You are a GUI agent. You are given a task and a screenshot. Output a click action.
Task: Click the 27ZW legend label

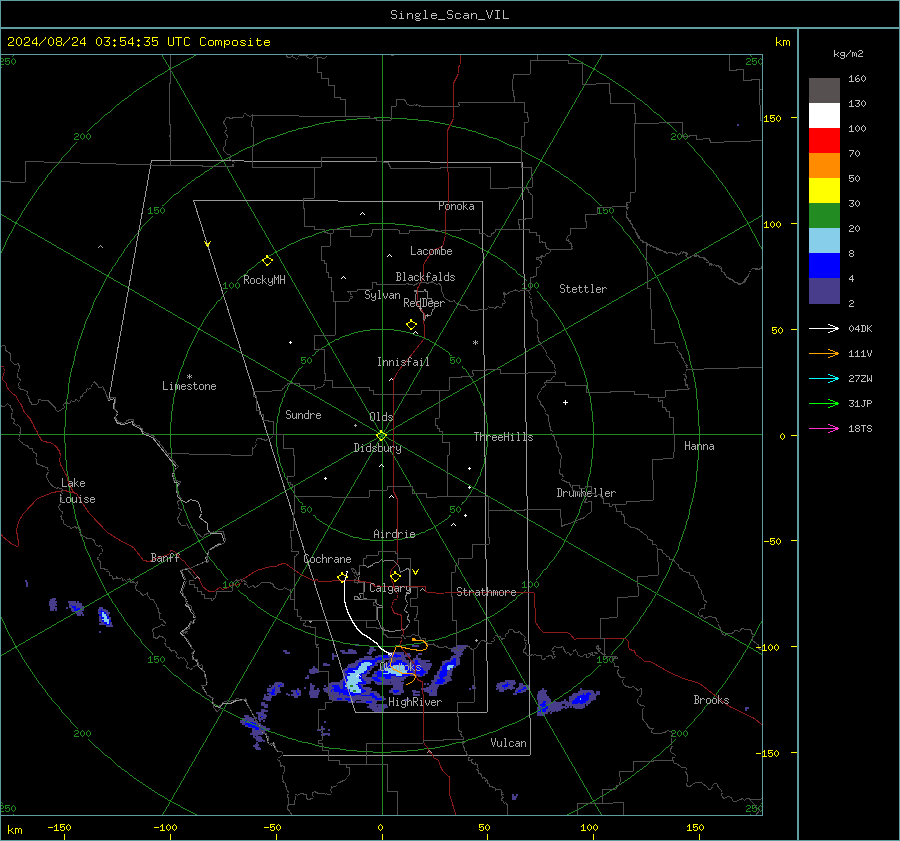(860, 378)
